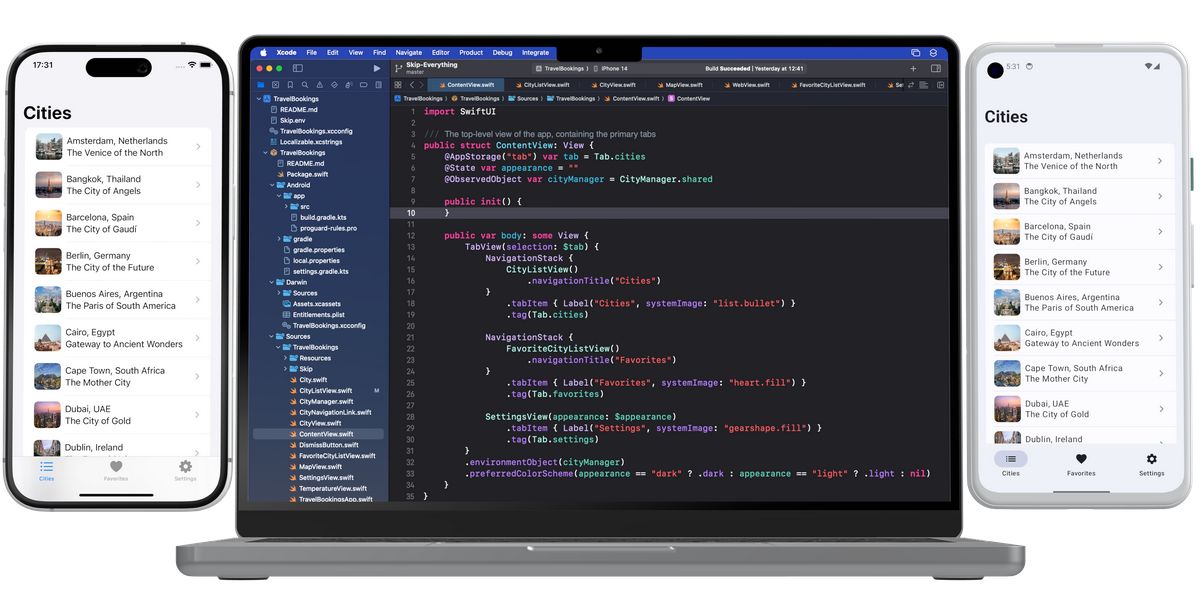This screenshot has height=610, width=1200.
Task: Run the app with the Play button
Action: click(x=377, y=68)
